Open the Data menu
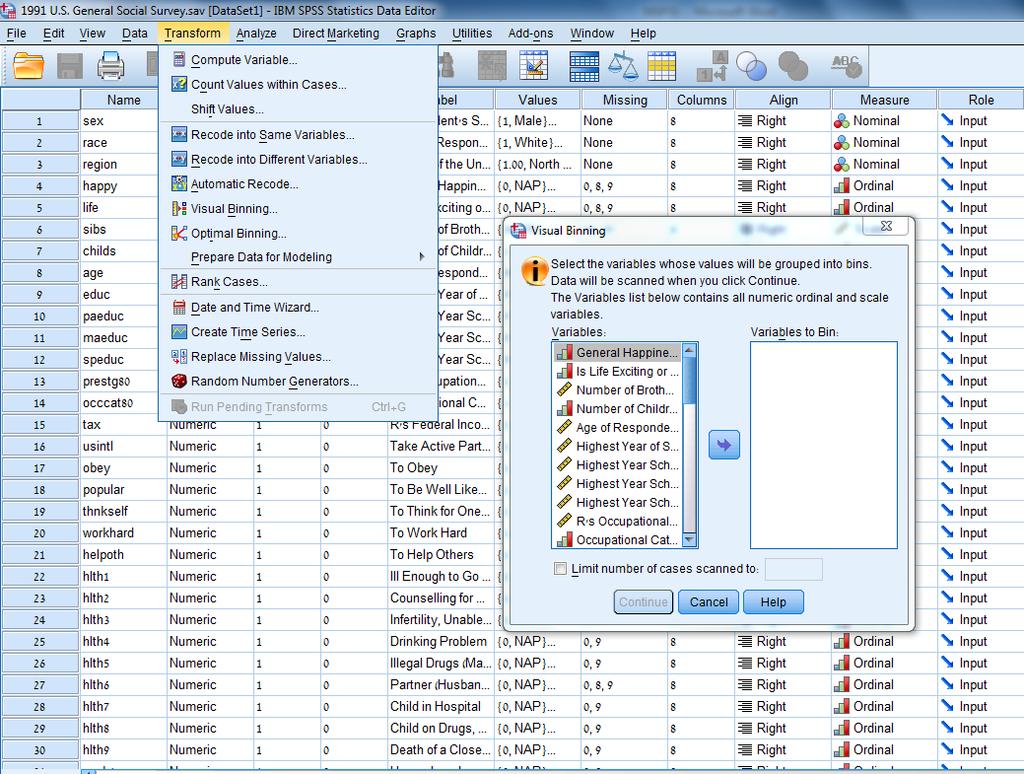The height and width of the screenshot is (774, 1024). point(135,33)
